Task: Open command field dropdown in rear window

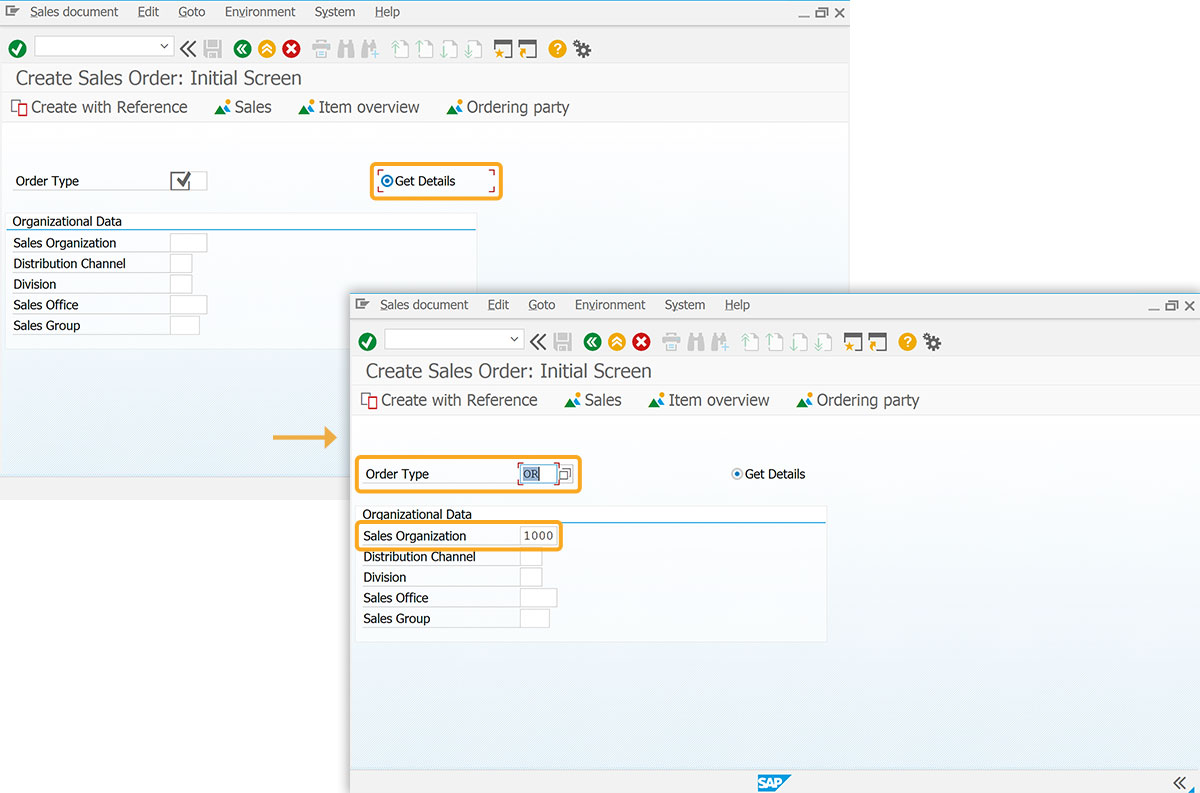Action: click(x=165, y=46)
